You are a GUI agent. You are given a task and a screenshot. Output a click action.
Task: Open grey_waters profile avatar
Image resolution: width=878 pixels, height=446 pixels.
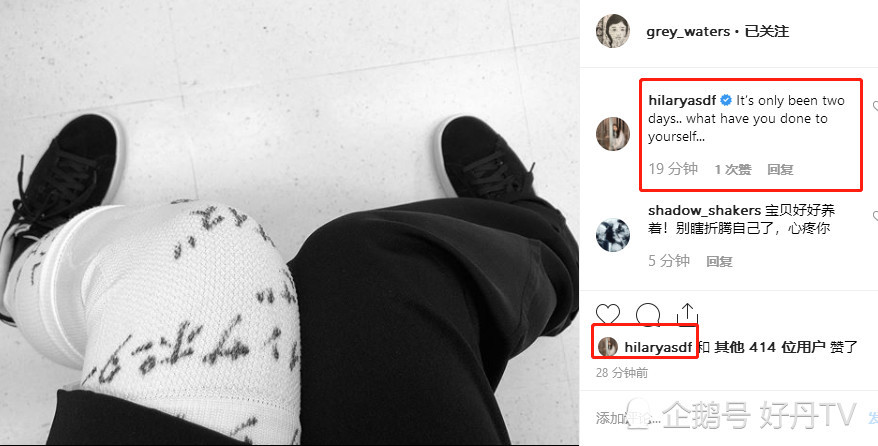click(x=613, y=31)
